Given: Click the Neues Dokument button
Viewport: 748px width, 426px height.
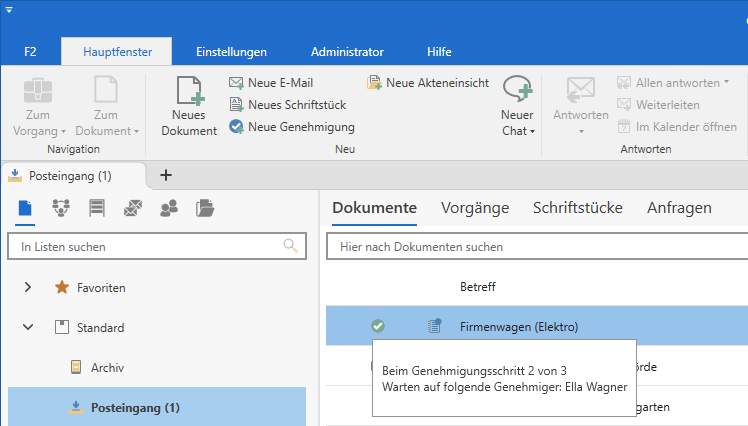Looking at the screenshot, I should click(x=189, y=108).
